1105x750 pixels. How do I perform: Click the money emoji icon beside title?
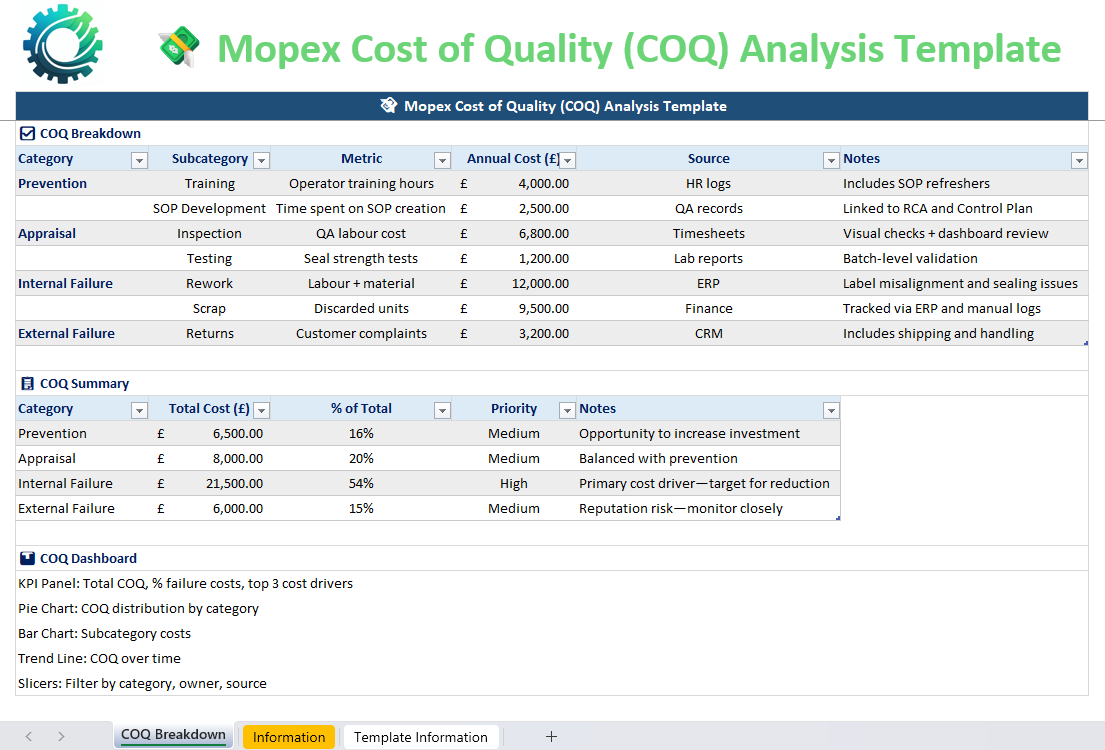[x=179, y=48]
